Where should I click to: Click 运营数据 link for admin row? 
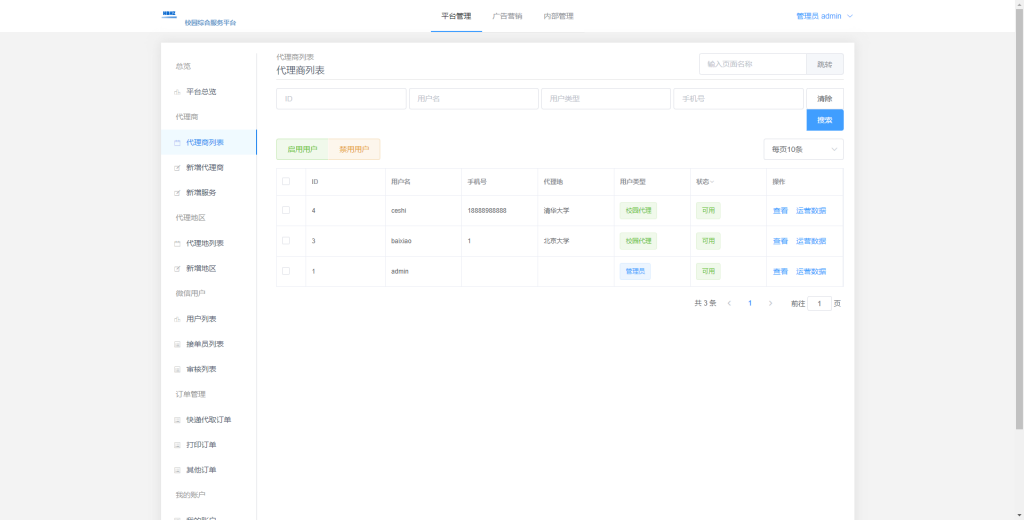tap(811, 271)
